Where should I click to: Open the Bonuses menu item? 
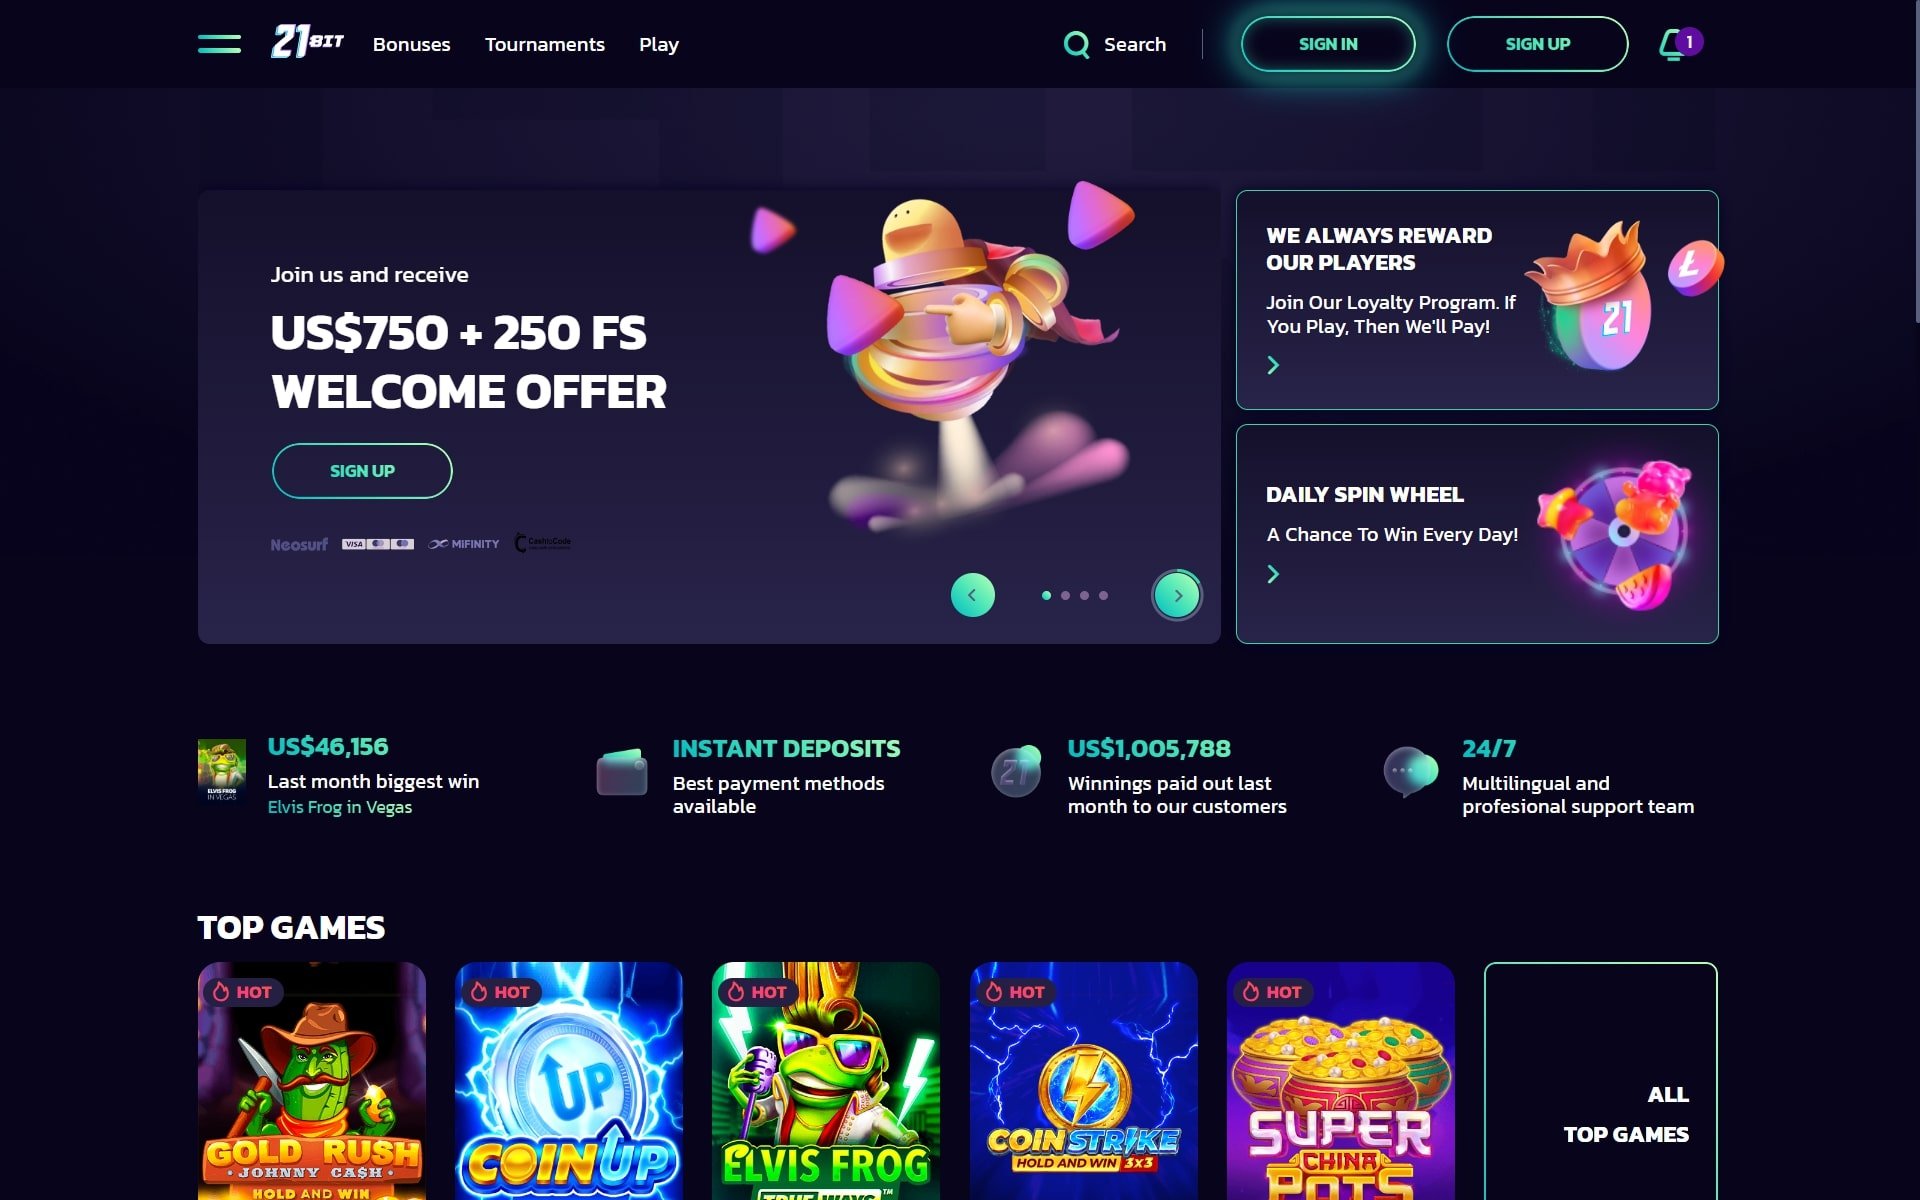pos(411,44)
